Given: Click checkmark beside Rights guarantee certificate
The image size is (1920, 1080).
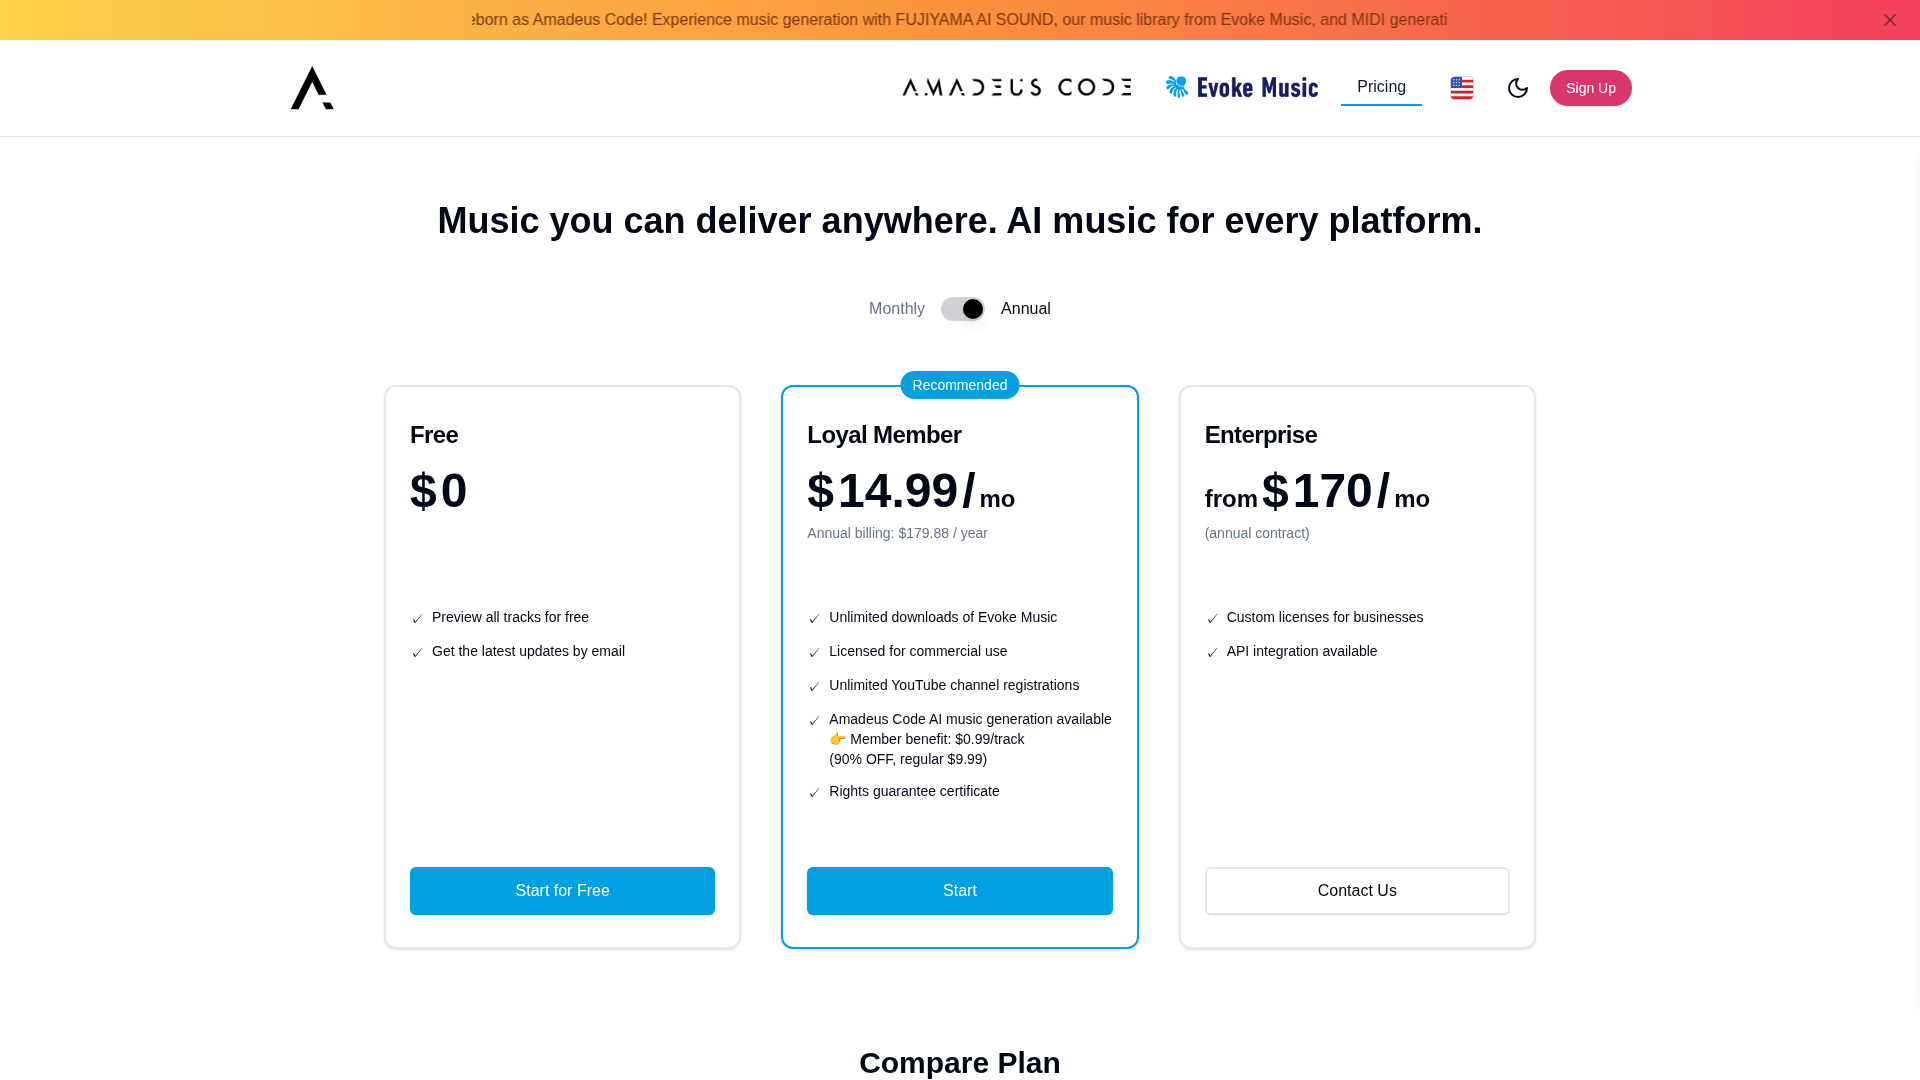Looking at the screenshot, I should click(x=814, y=793).
